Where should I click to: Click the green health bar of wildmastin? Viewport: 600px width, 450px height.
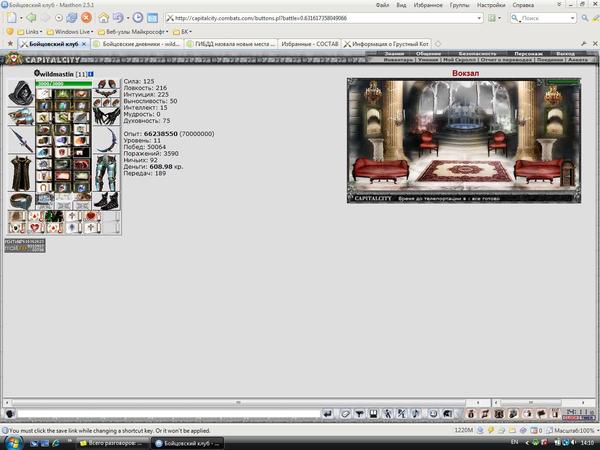(x=64, y=84)
